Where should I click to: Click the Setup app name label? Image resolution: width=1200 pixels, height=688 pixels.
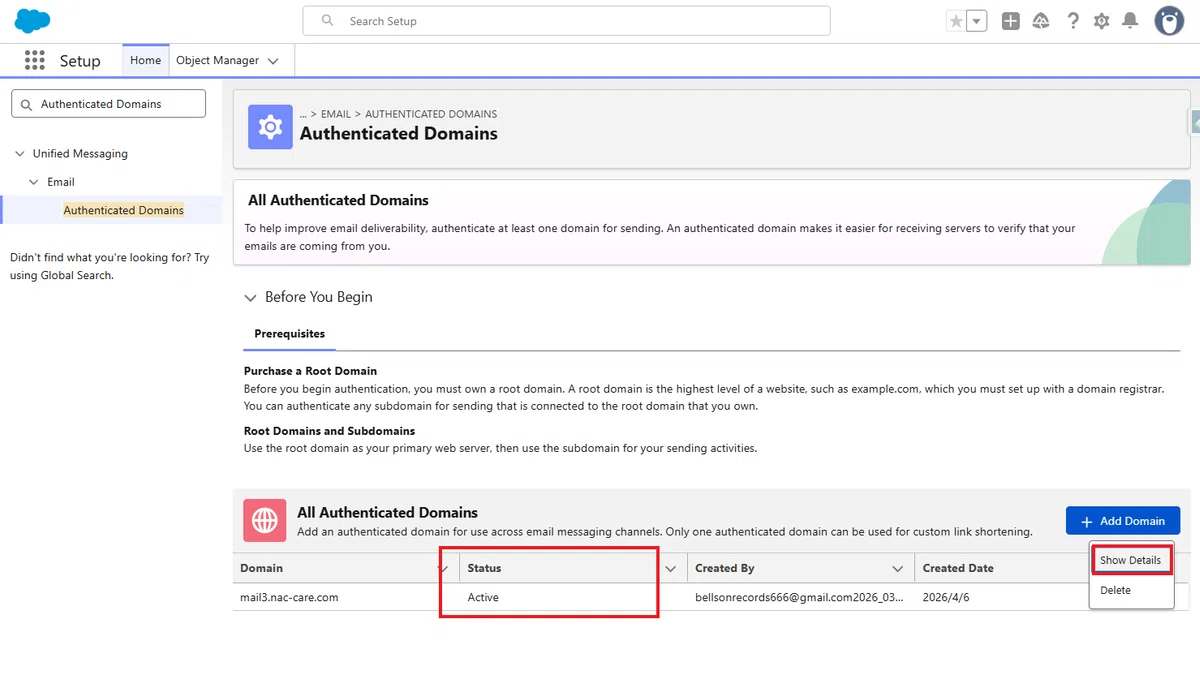pos(80,61)
